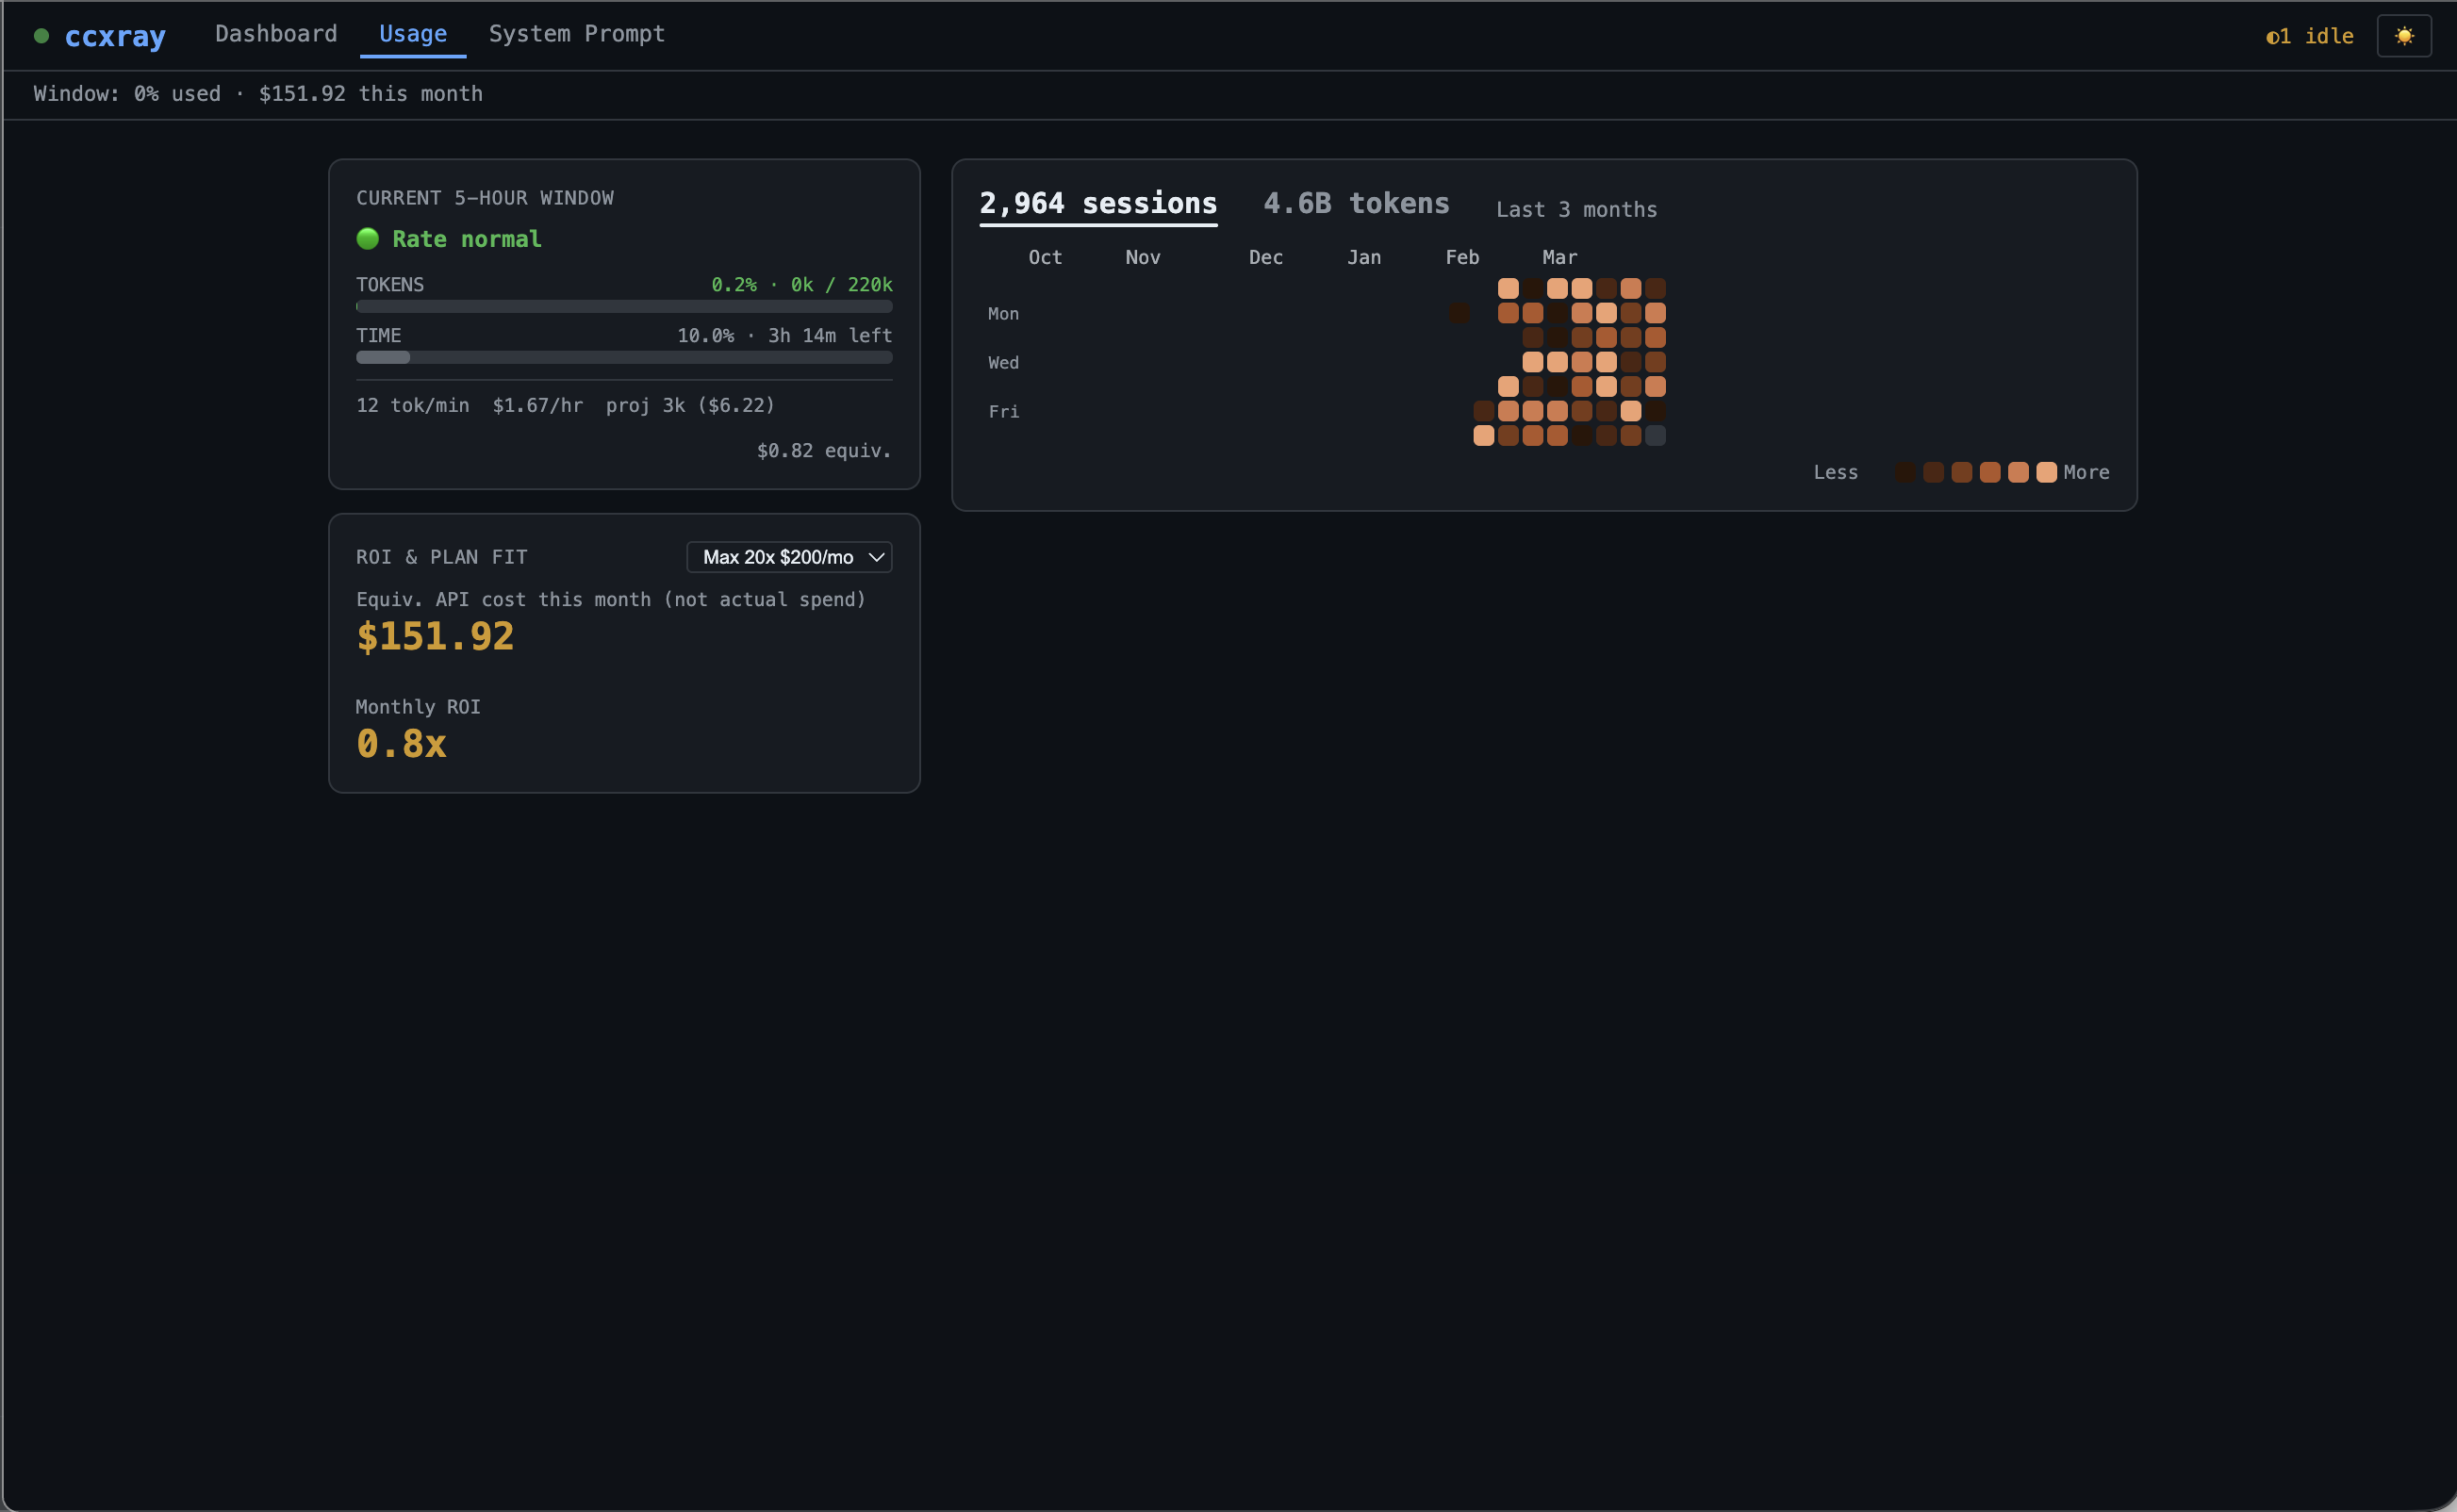Click the Window usage summary status bar
Image resolution: width=2457 pixels, height=1512 pixels.
(x=258, y=94)
